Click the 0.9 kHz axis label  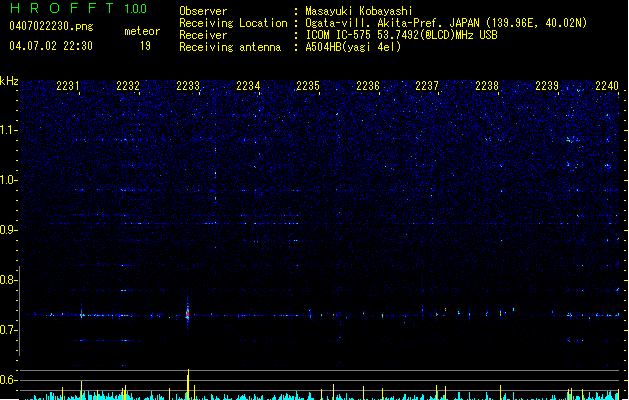(8, 230)
